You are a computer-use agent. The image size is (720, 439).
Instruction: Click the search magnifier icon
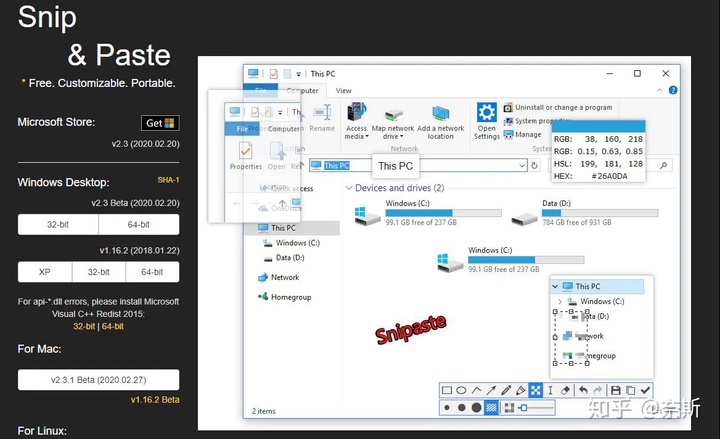664,165
